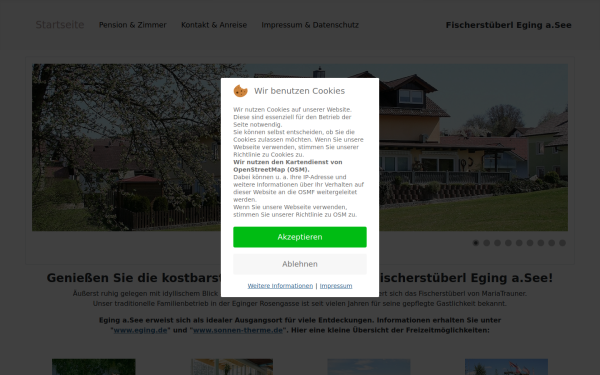Select the fifth slideshow dot indicator
Screen dimensions: 600x375
pyautogui.click(x=519, y=243)
